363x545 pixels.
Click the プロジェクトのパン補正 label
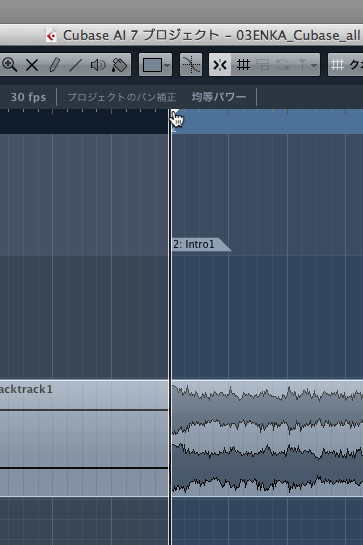pos(122,97)
